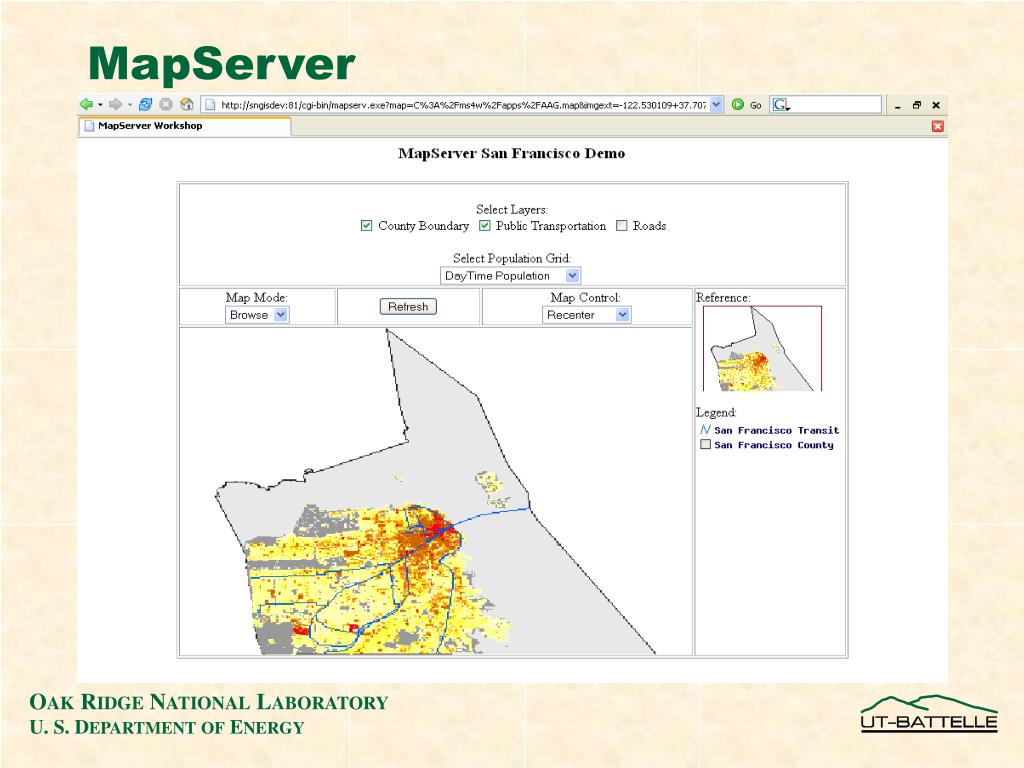
Task: Open the Map Mode Browse dropdown
Action: (257, 315)
